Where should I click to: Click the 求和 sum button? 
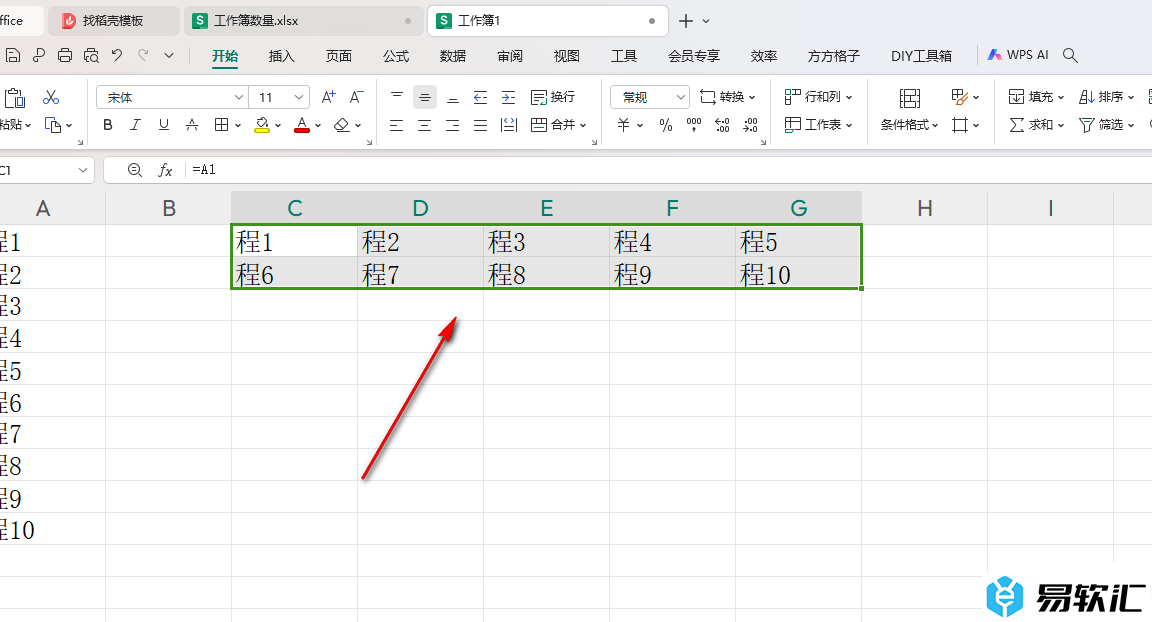tap(1036, 125)
